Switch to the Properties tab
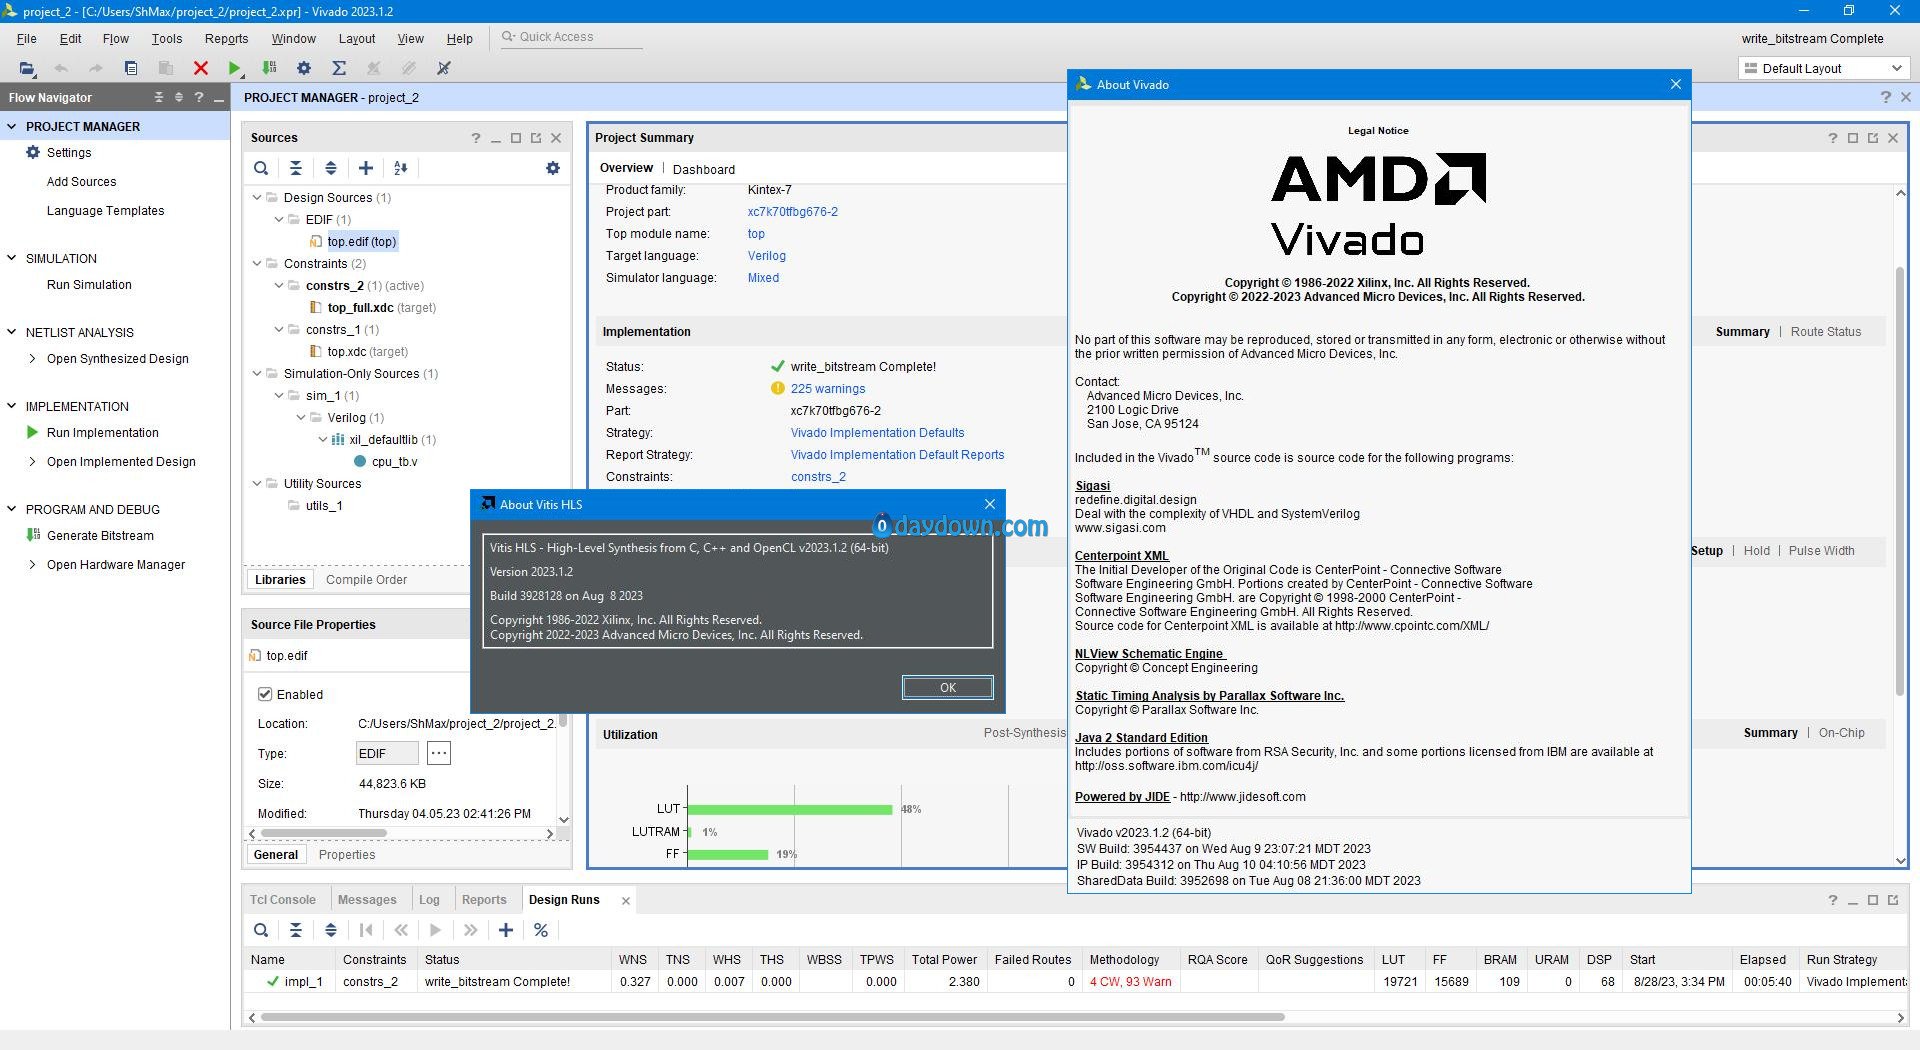 pyautogui.click(x=347, y=854)
